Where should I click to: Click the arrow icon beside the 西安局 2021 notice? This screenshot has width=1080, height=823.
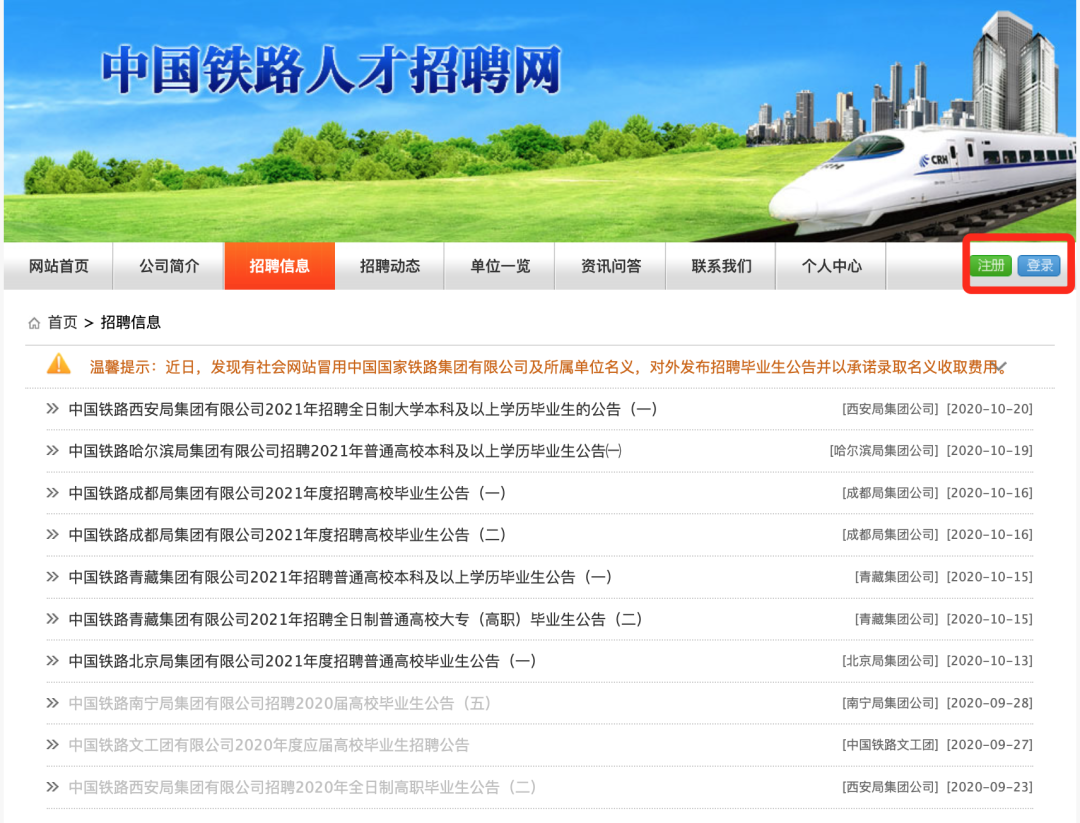[52, 408]
